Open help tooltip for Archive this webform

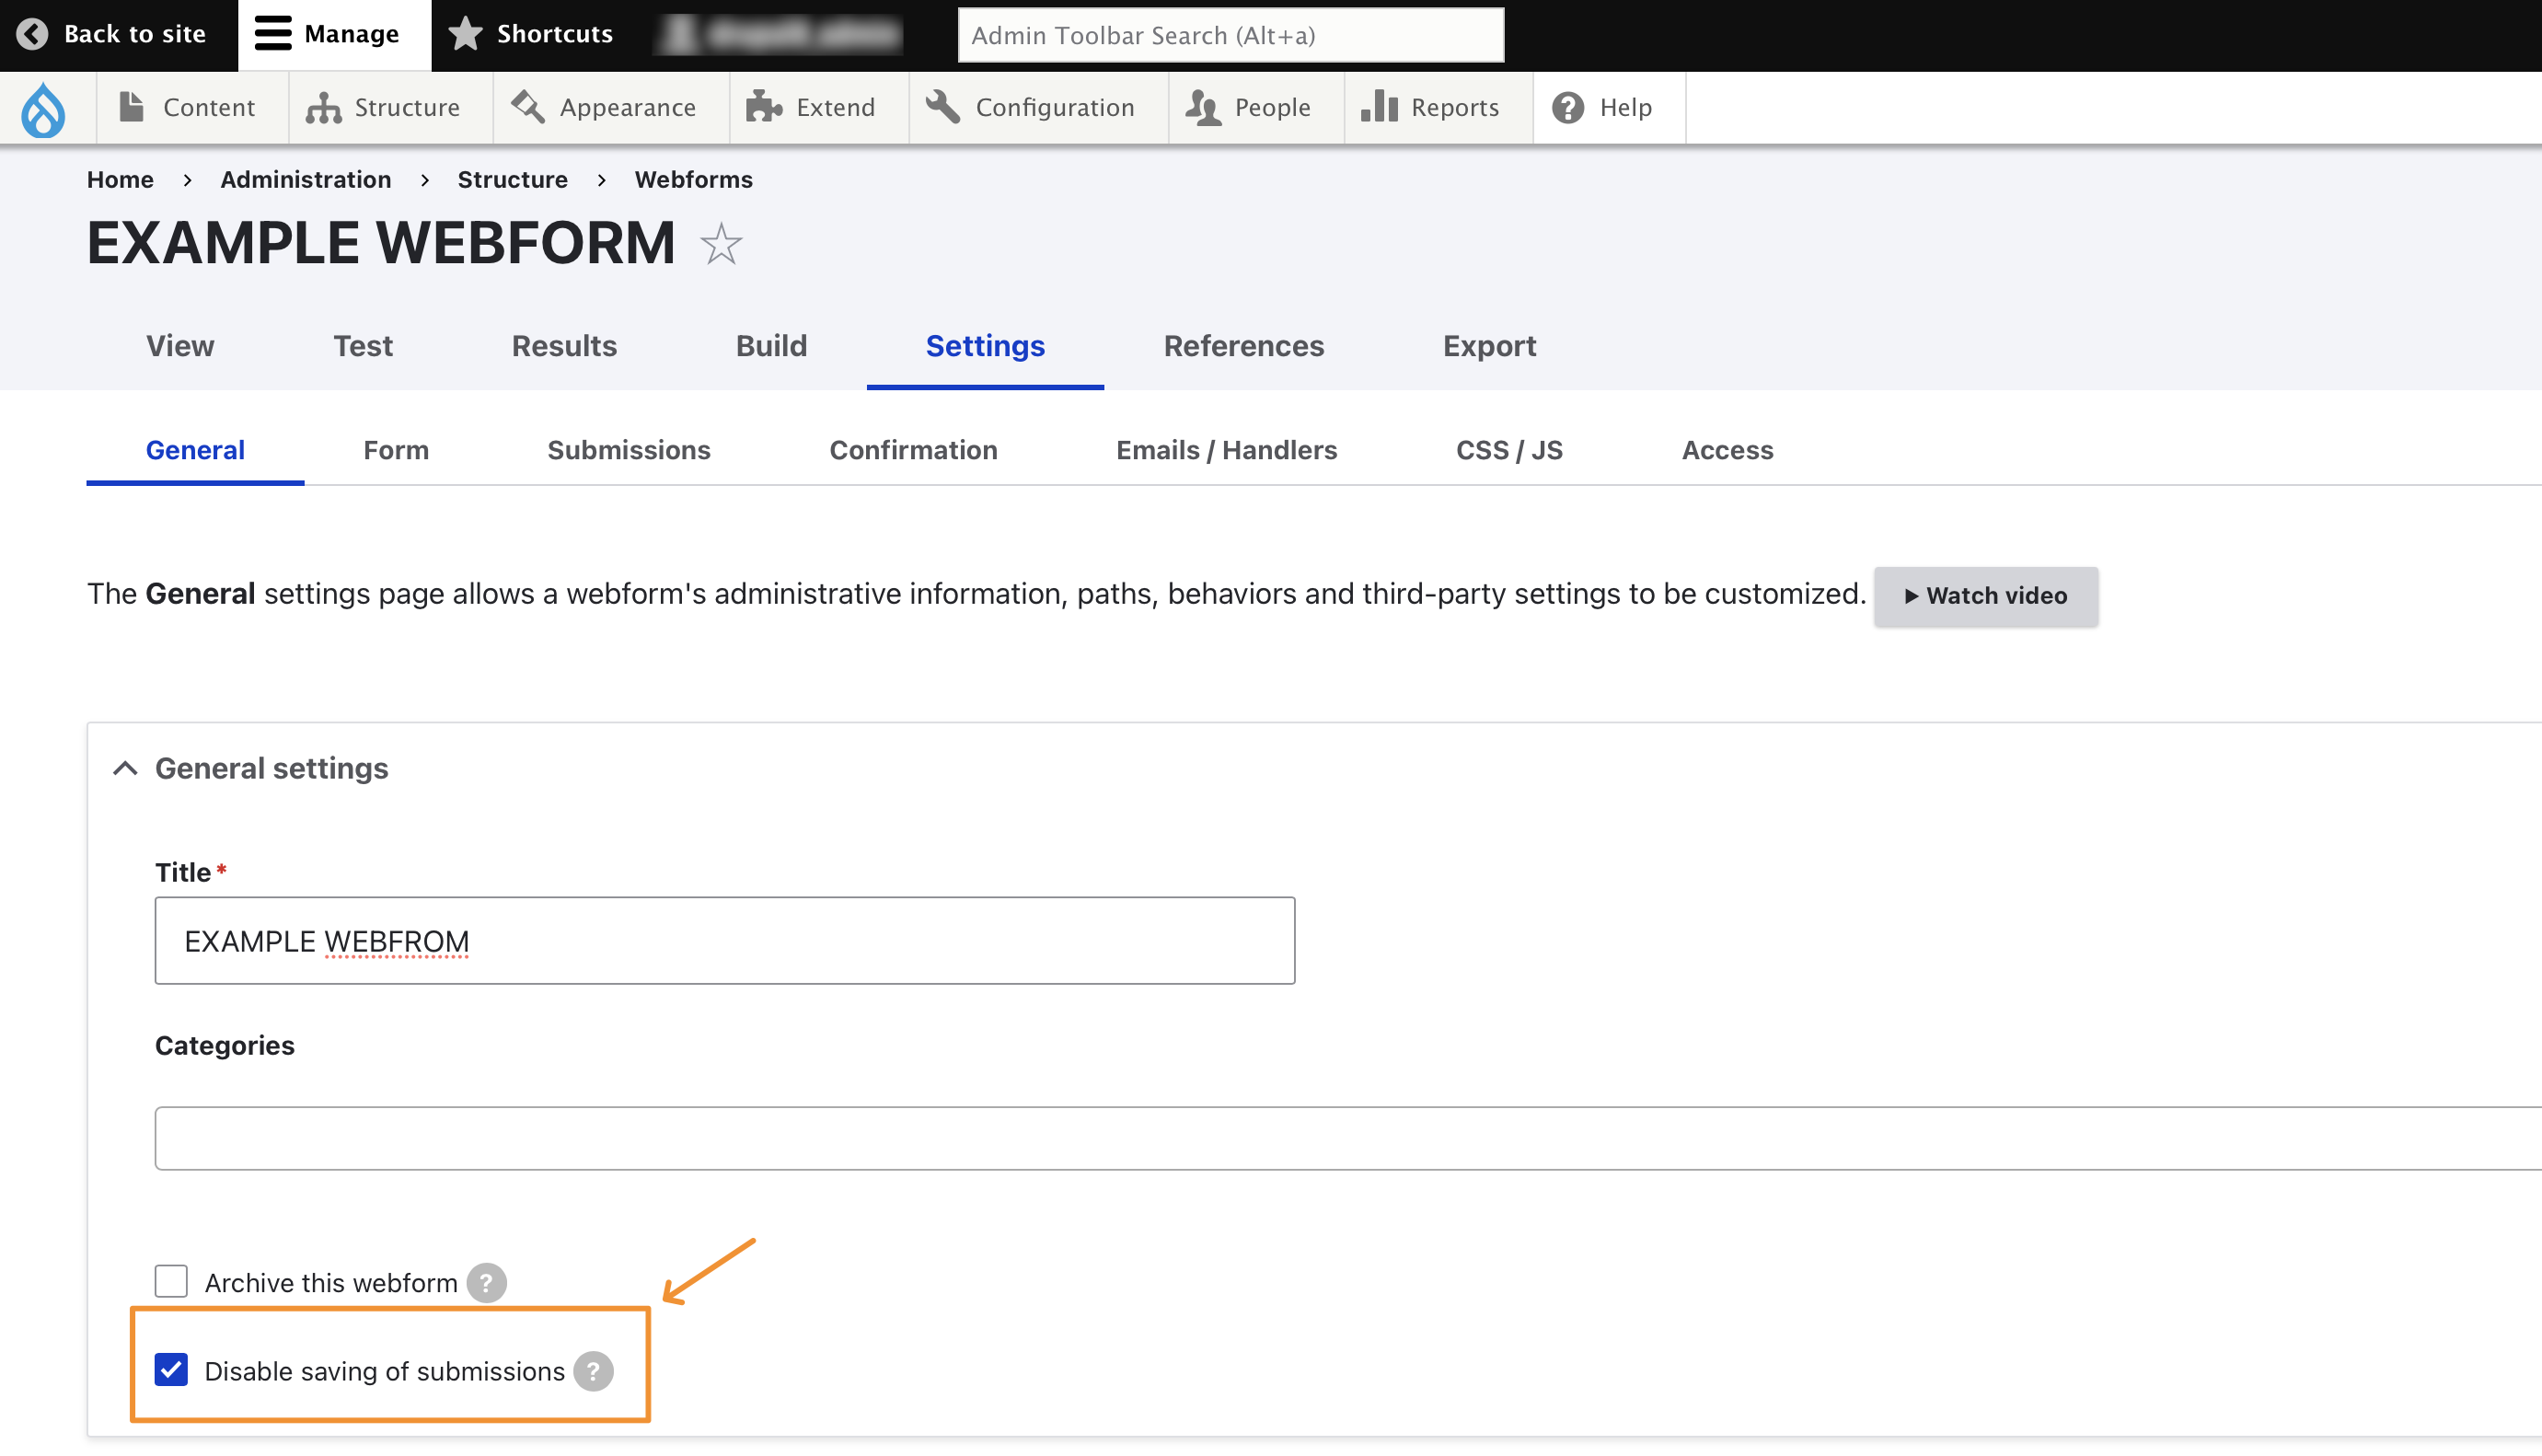tap(487, 1283)
